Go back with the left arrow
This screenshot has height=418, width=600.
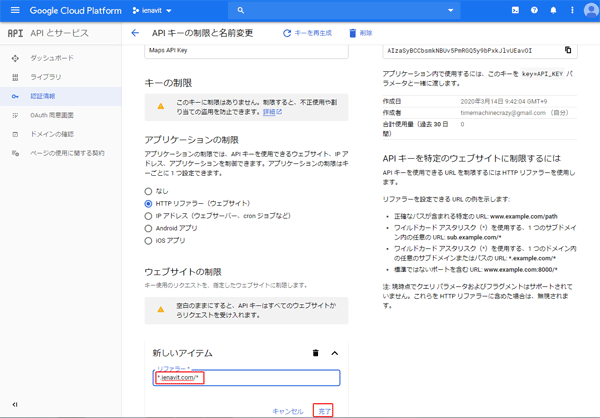click(135, 33)
